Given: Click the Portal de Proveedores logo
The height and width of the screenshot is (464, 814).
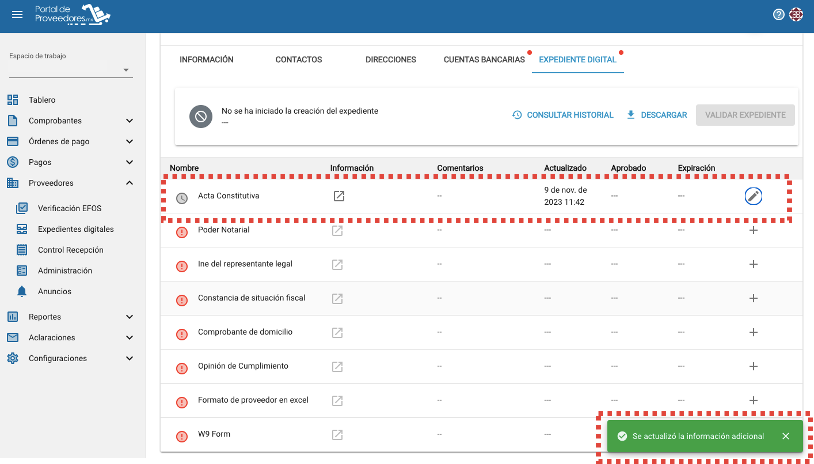Looking at the screenshot, I should click(x=73, y=15).
